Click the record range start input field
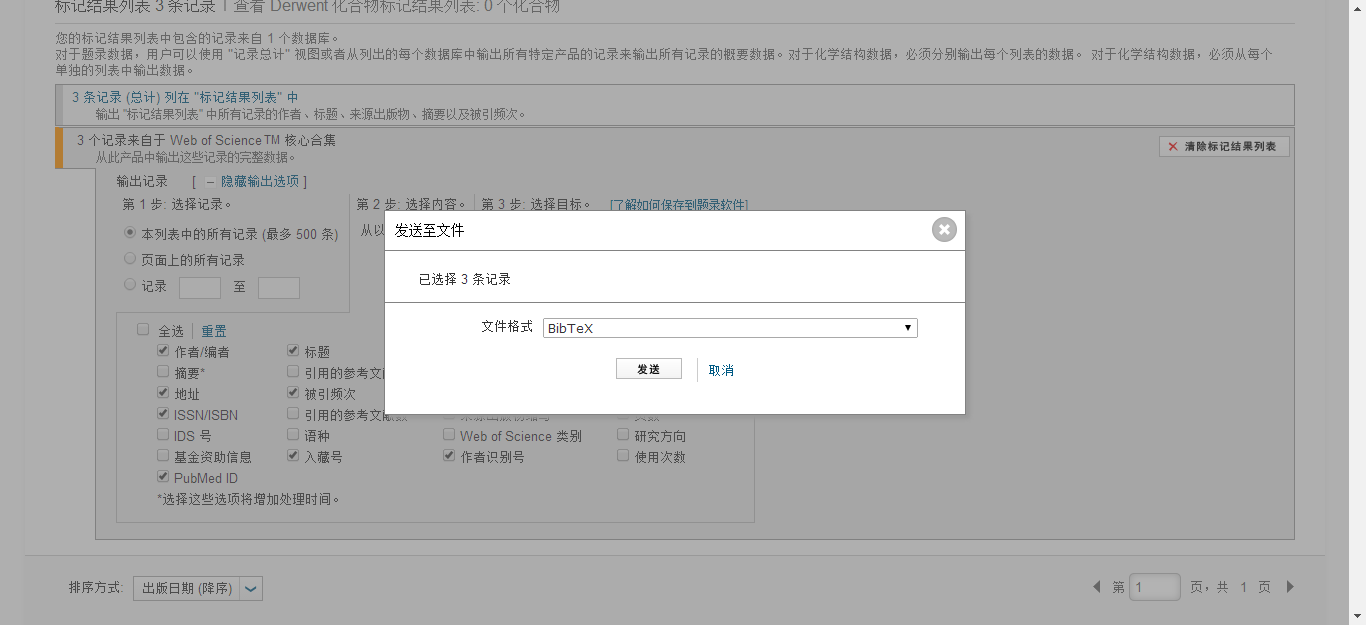The height and width of the screenshot is (625, 1366). [199, 287]
